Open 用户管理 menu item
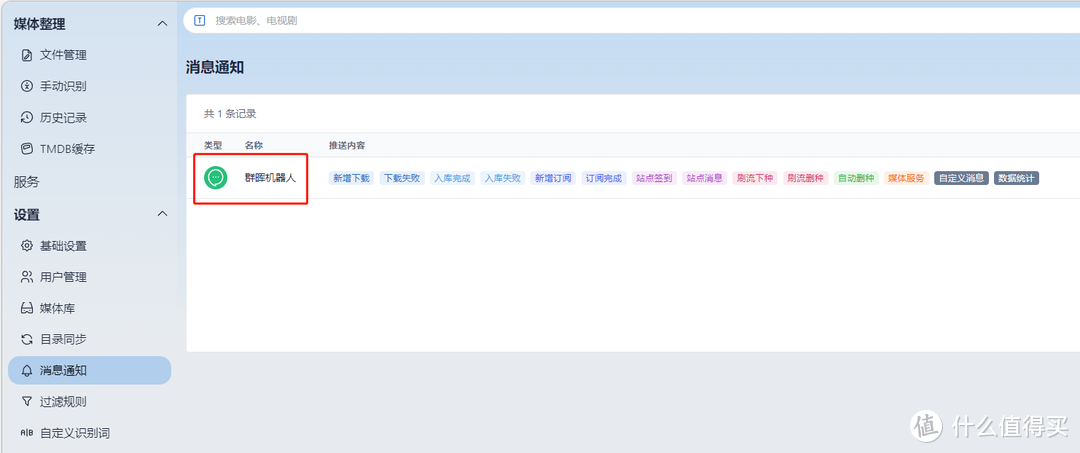This screenshot has height=453, width=1080. tap(90, 277)
